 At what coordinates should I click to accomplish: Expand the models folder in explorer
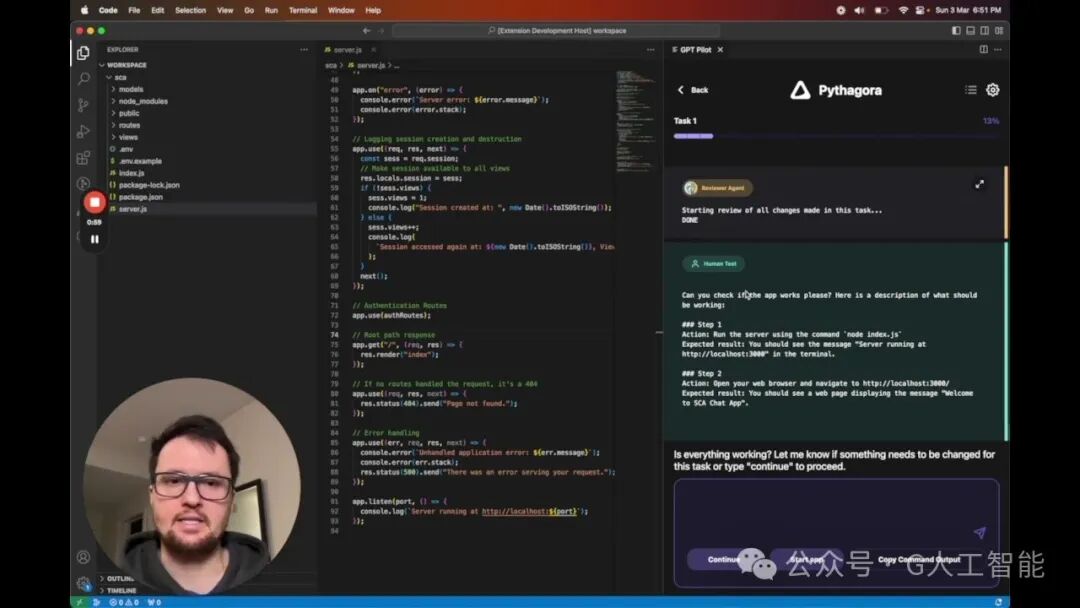pos(131,89)
